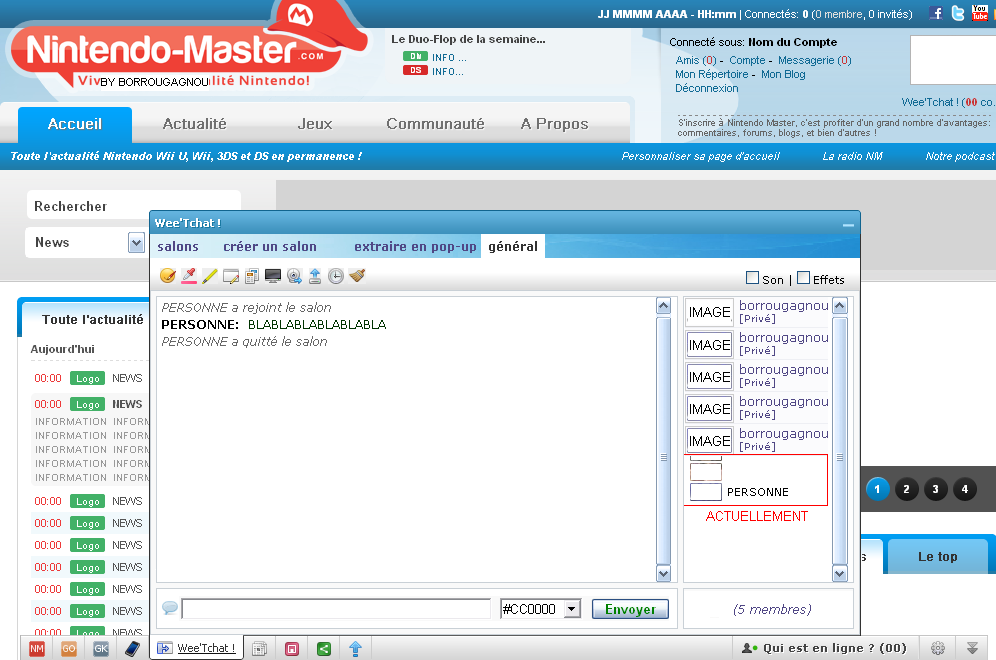Select the eyedropper color picker tool
The width and height of the screenshot is (996, 660).
coord(189,276)
